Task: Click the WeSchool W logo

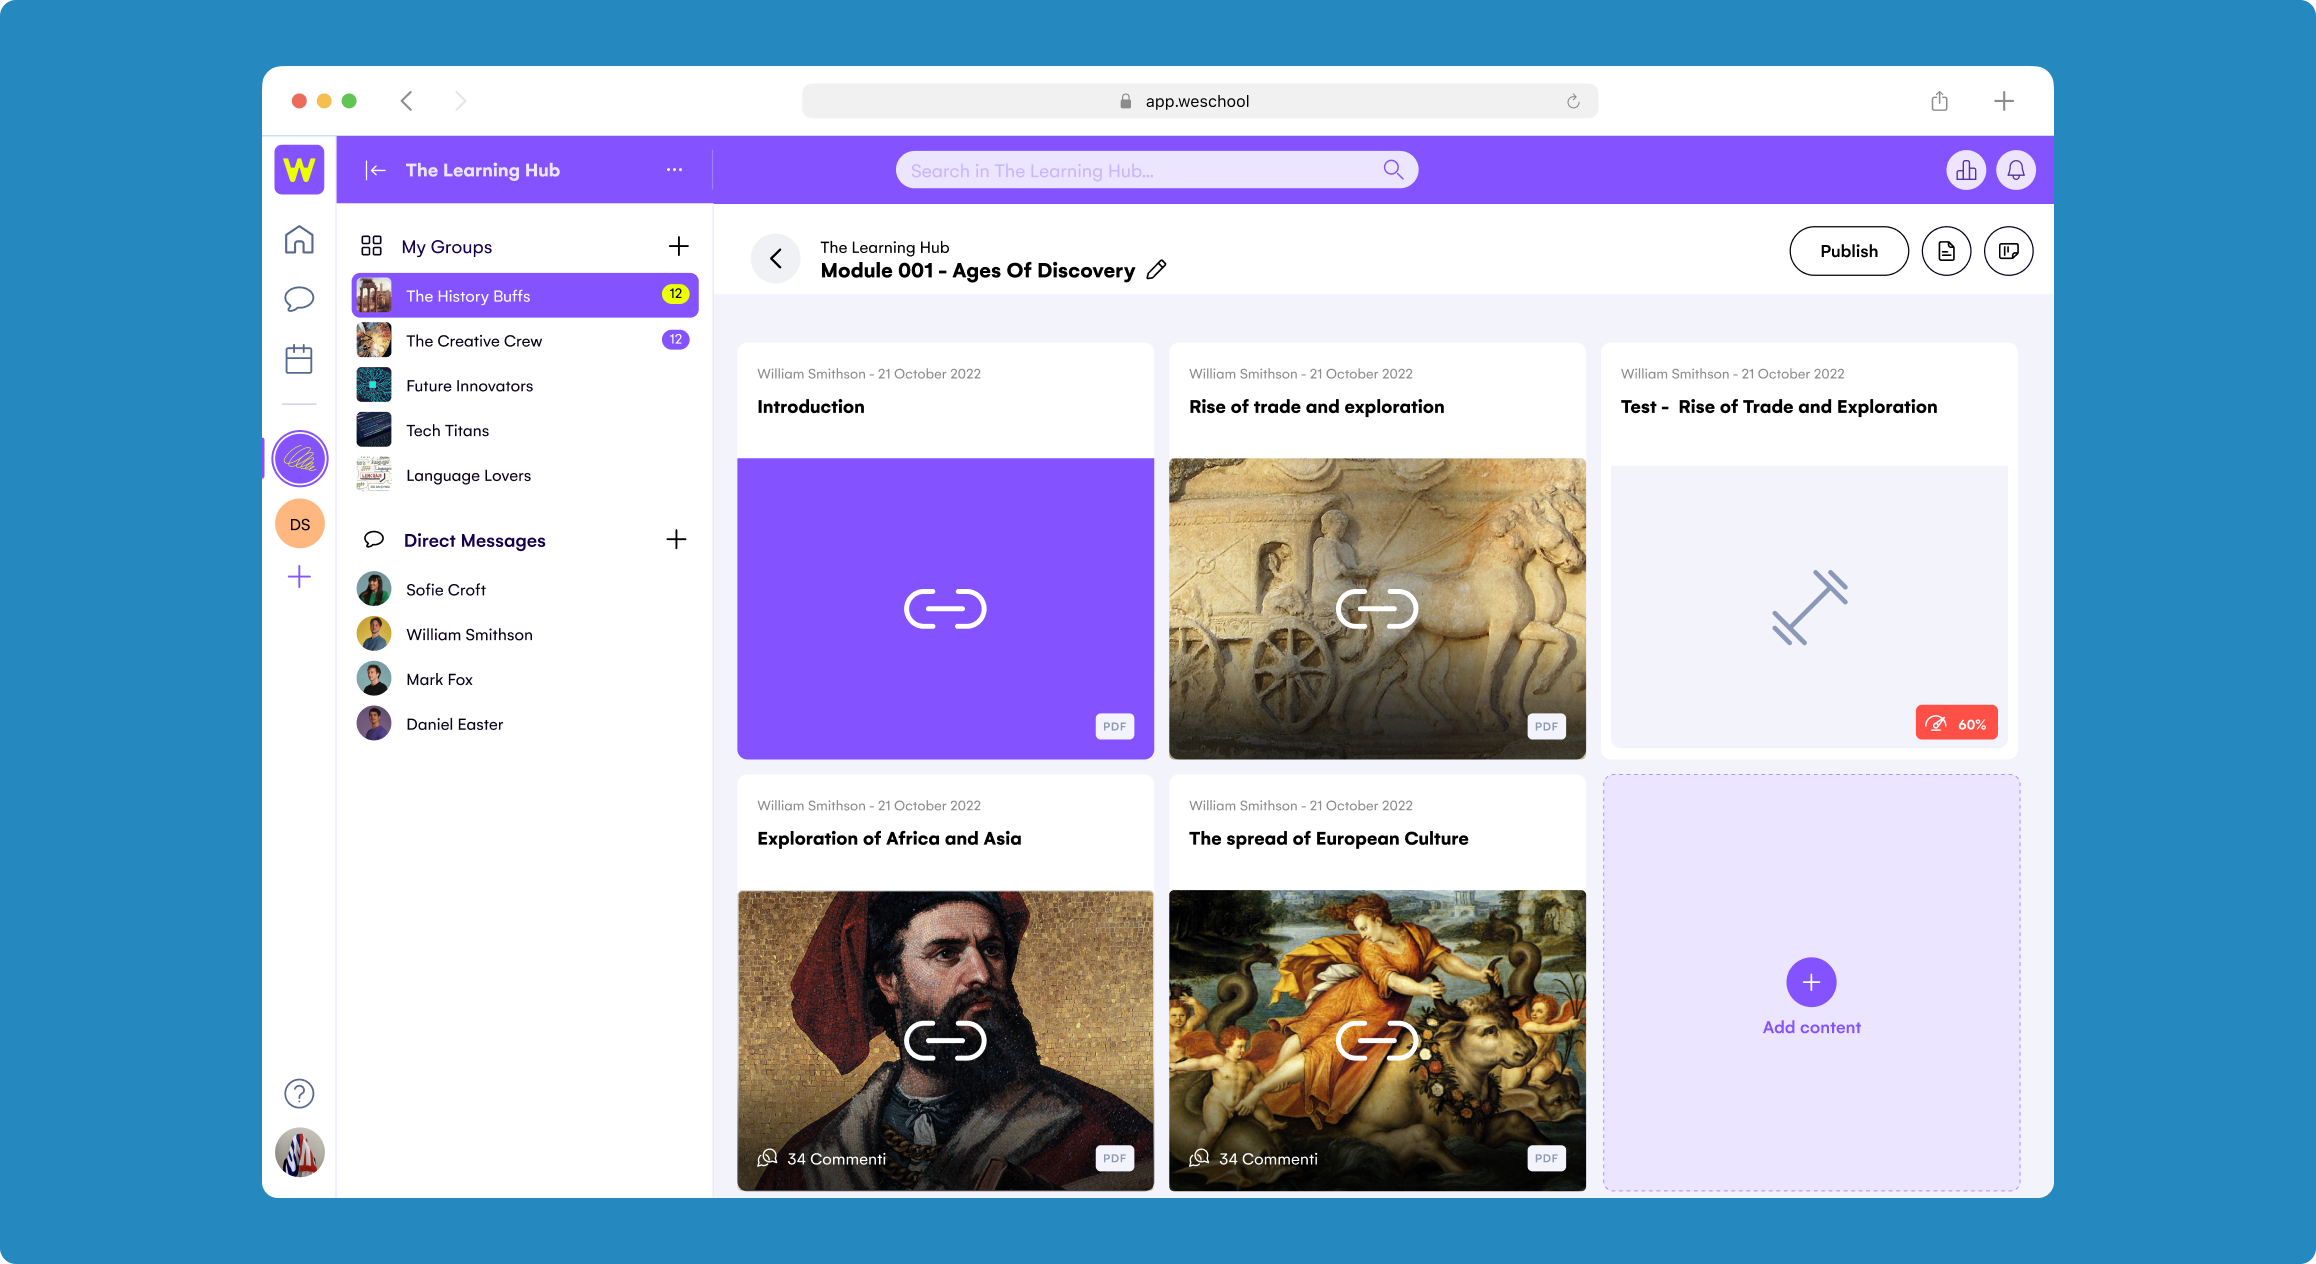Action: point(299,170)
